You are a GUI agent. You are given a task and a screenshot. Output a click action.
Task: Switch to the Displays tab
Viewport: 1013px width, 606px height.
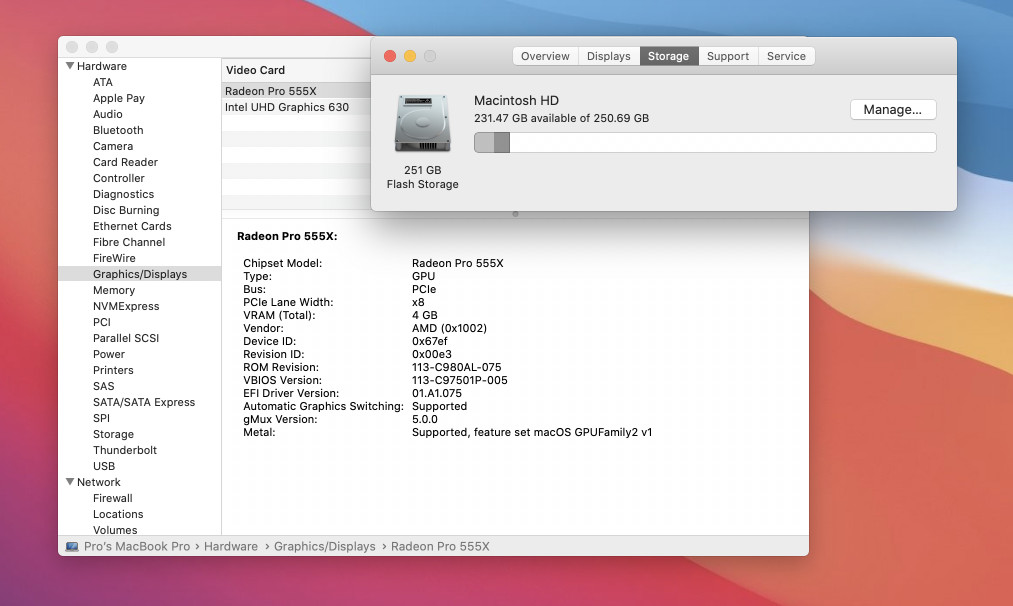[609, 56]
